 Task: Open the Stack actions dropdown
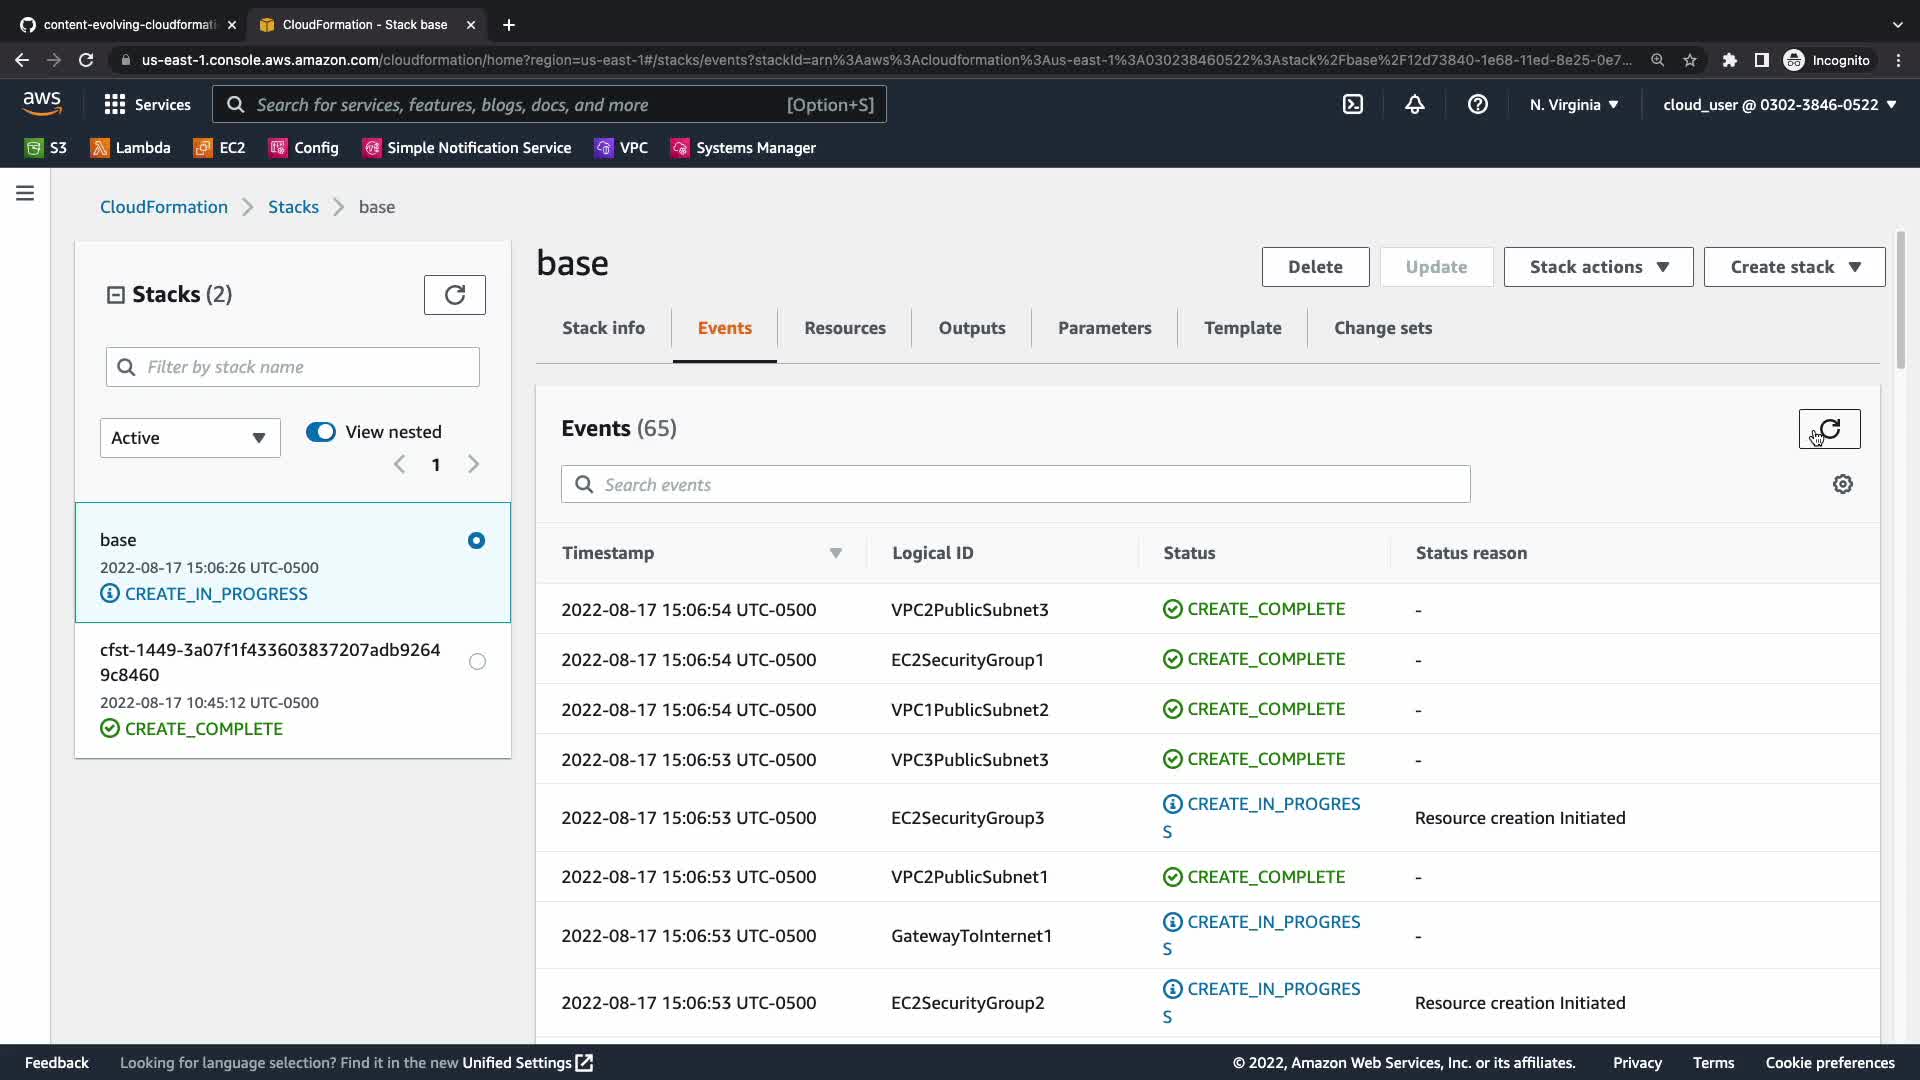pos(1597,267)
